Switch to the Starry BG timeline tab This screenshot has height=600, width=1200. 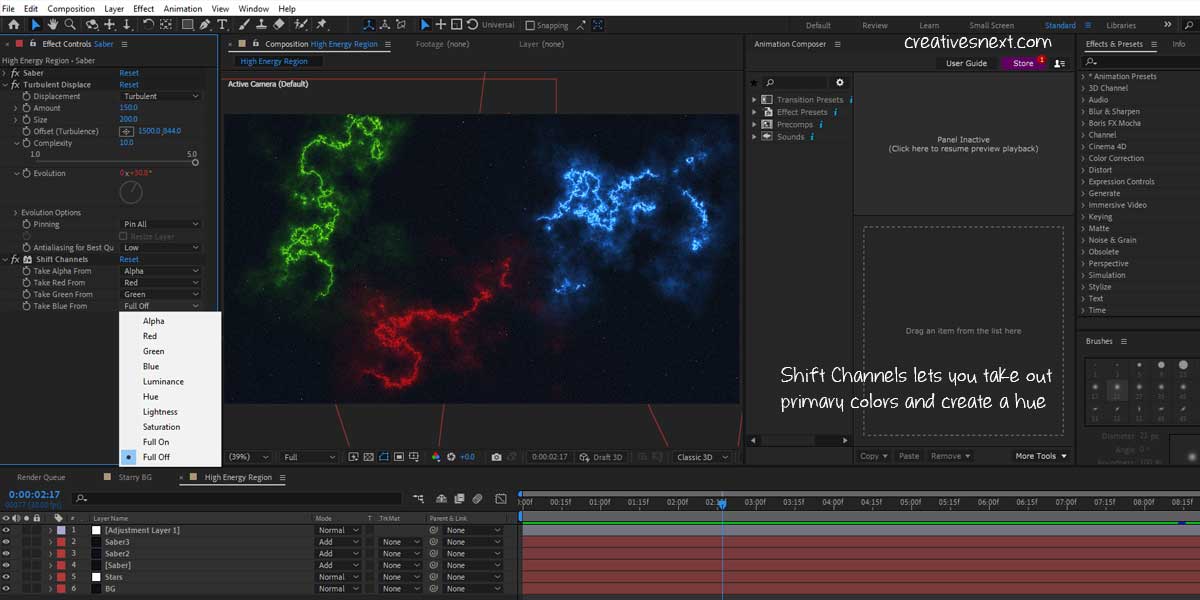(x=134, y=478)
